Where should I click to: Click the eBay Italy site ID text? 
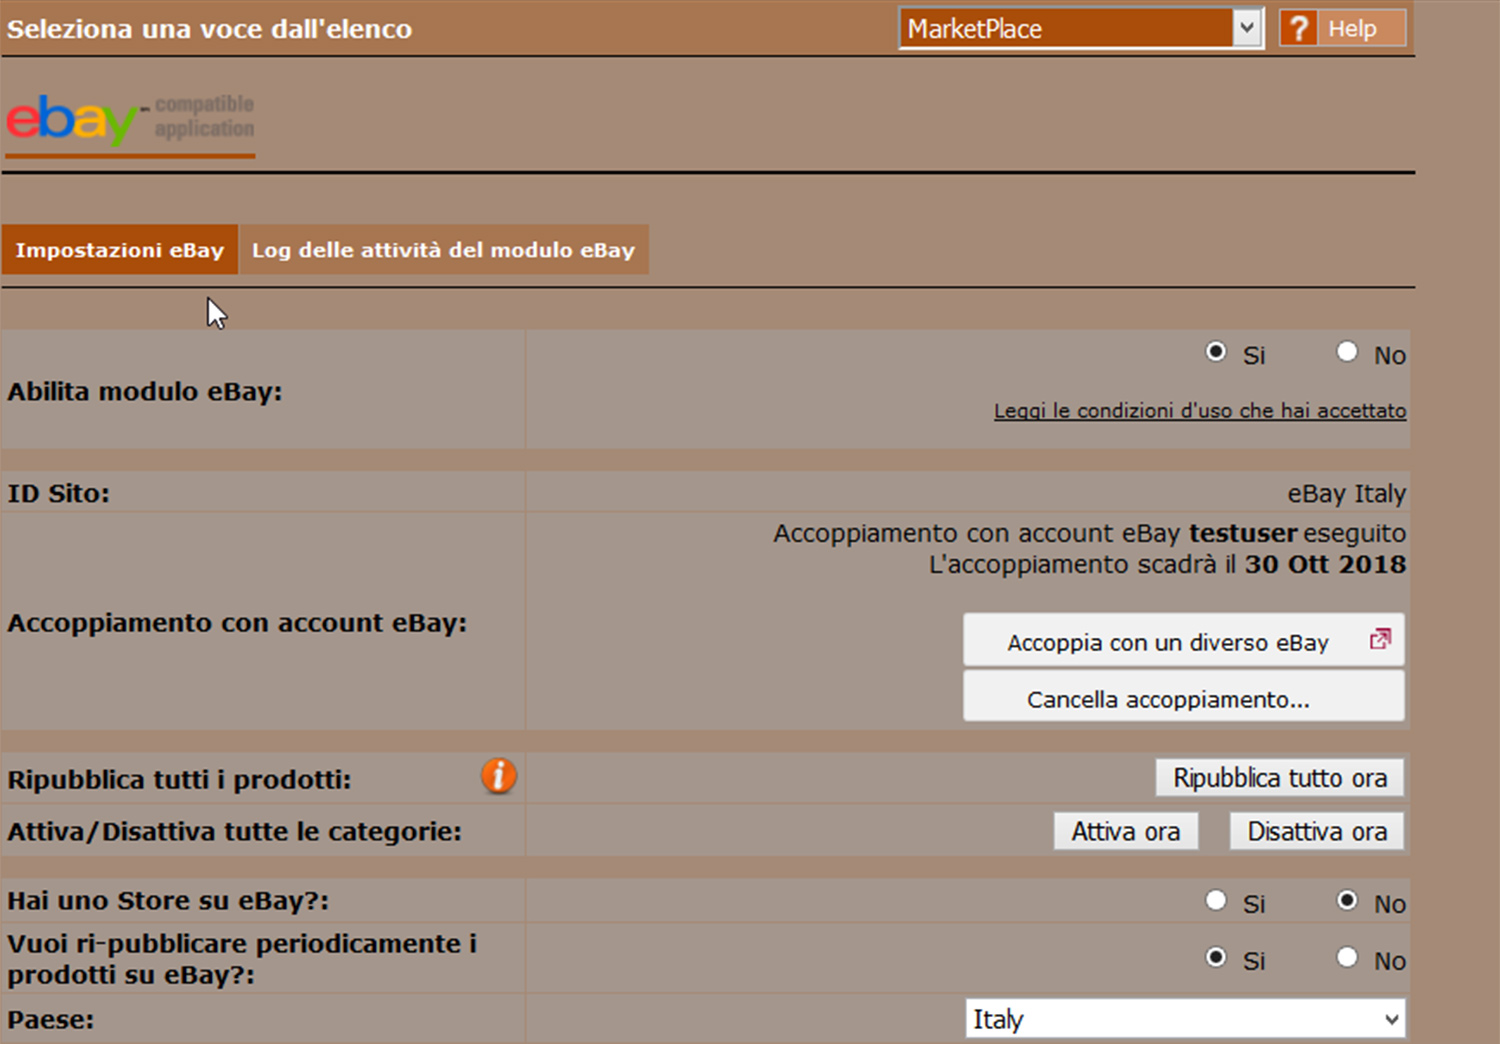click(1346, 494)
